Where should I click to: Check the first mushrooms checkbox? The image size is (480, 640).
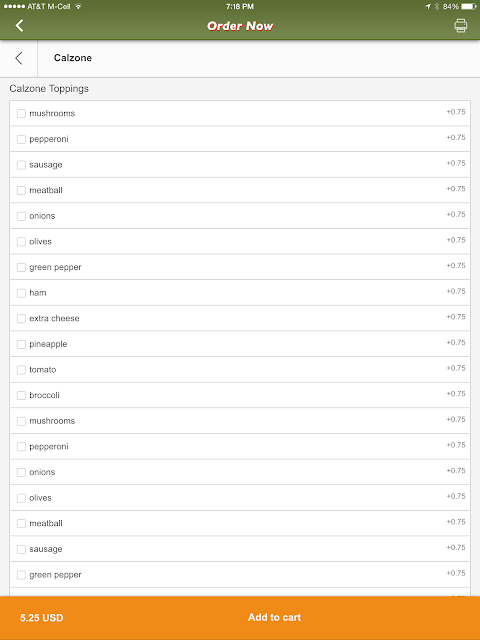click(x=21, y=113)
